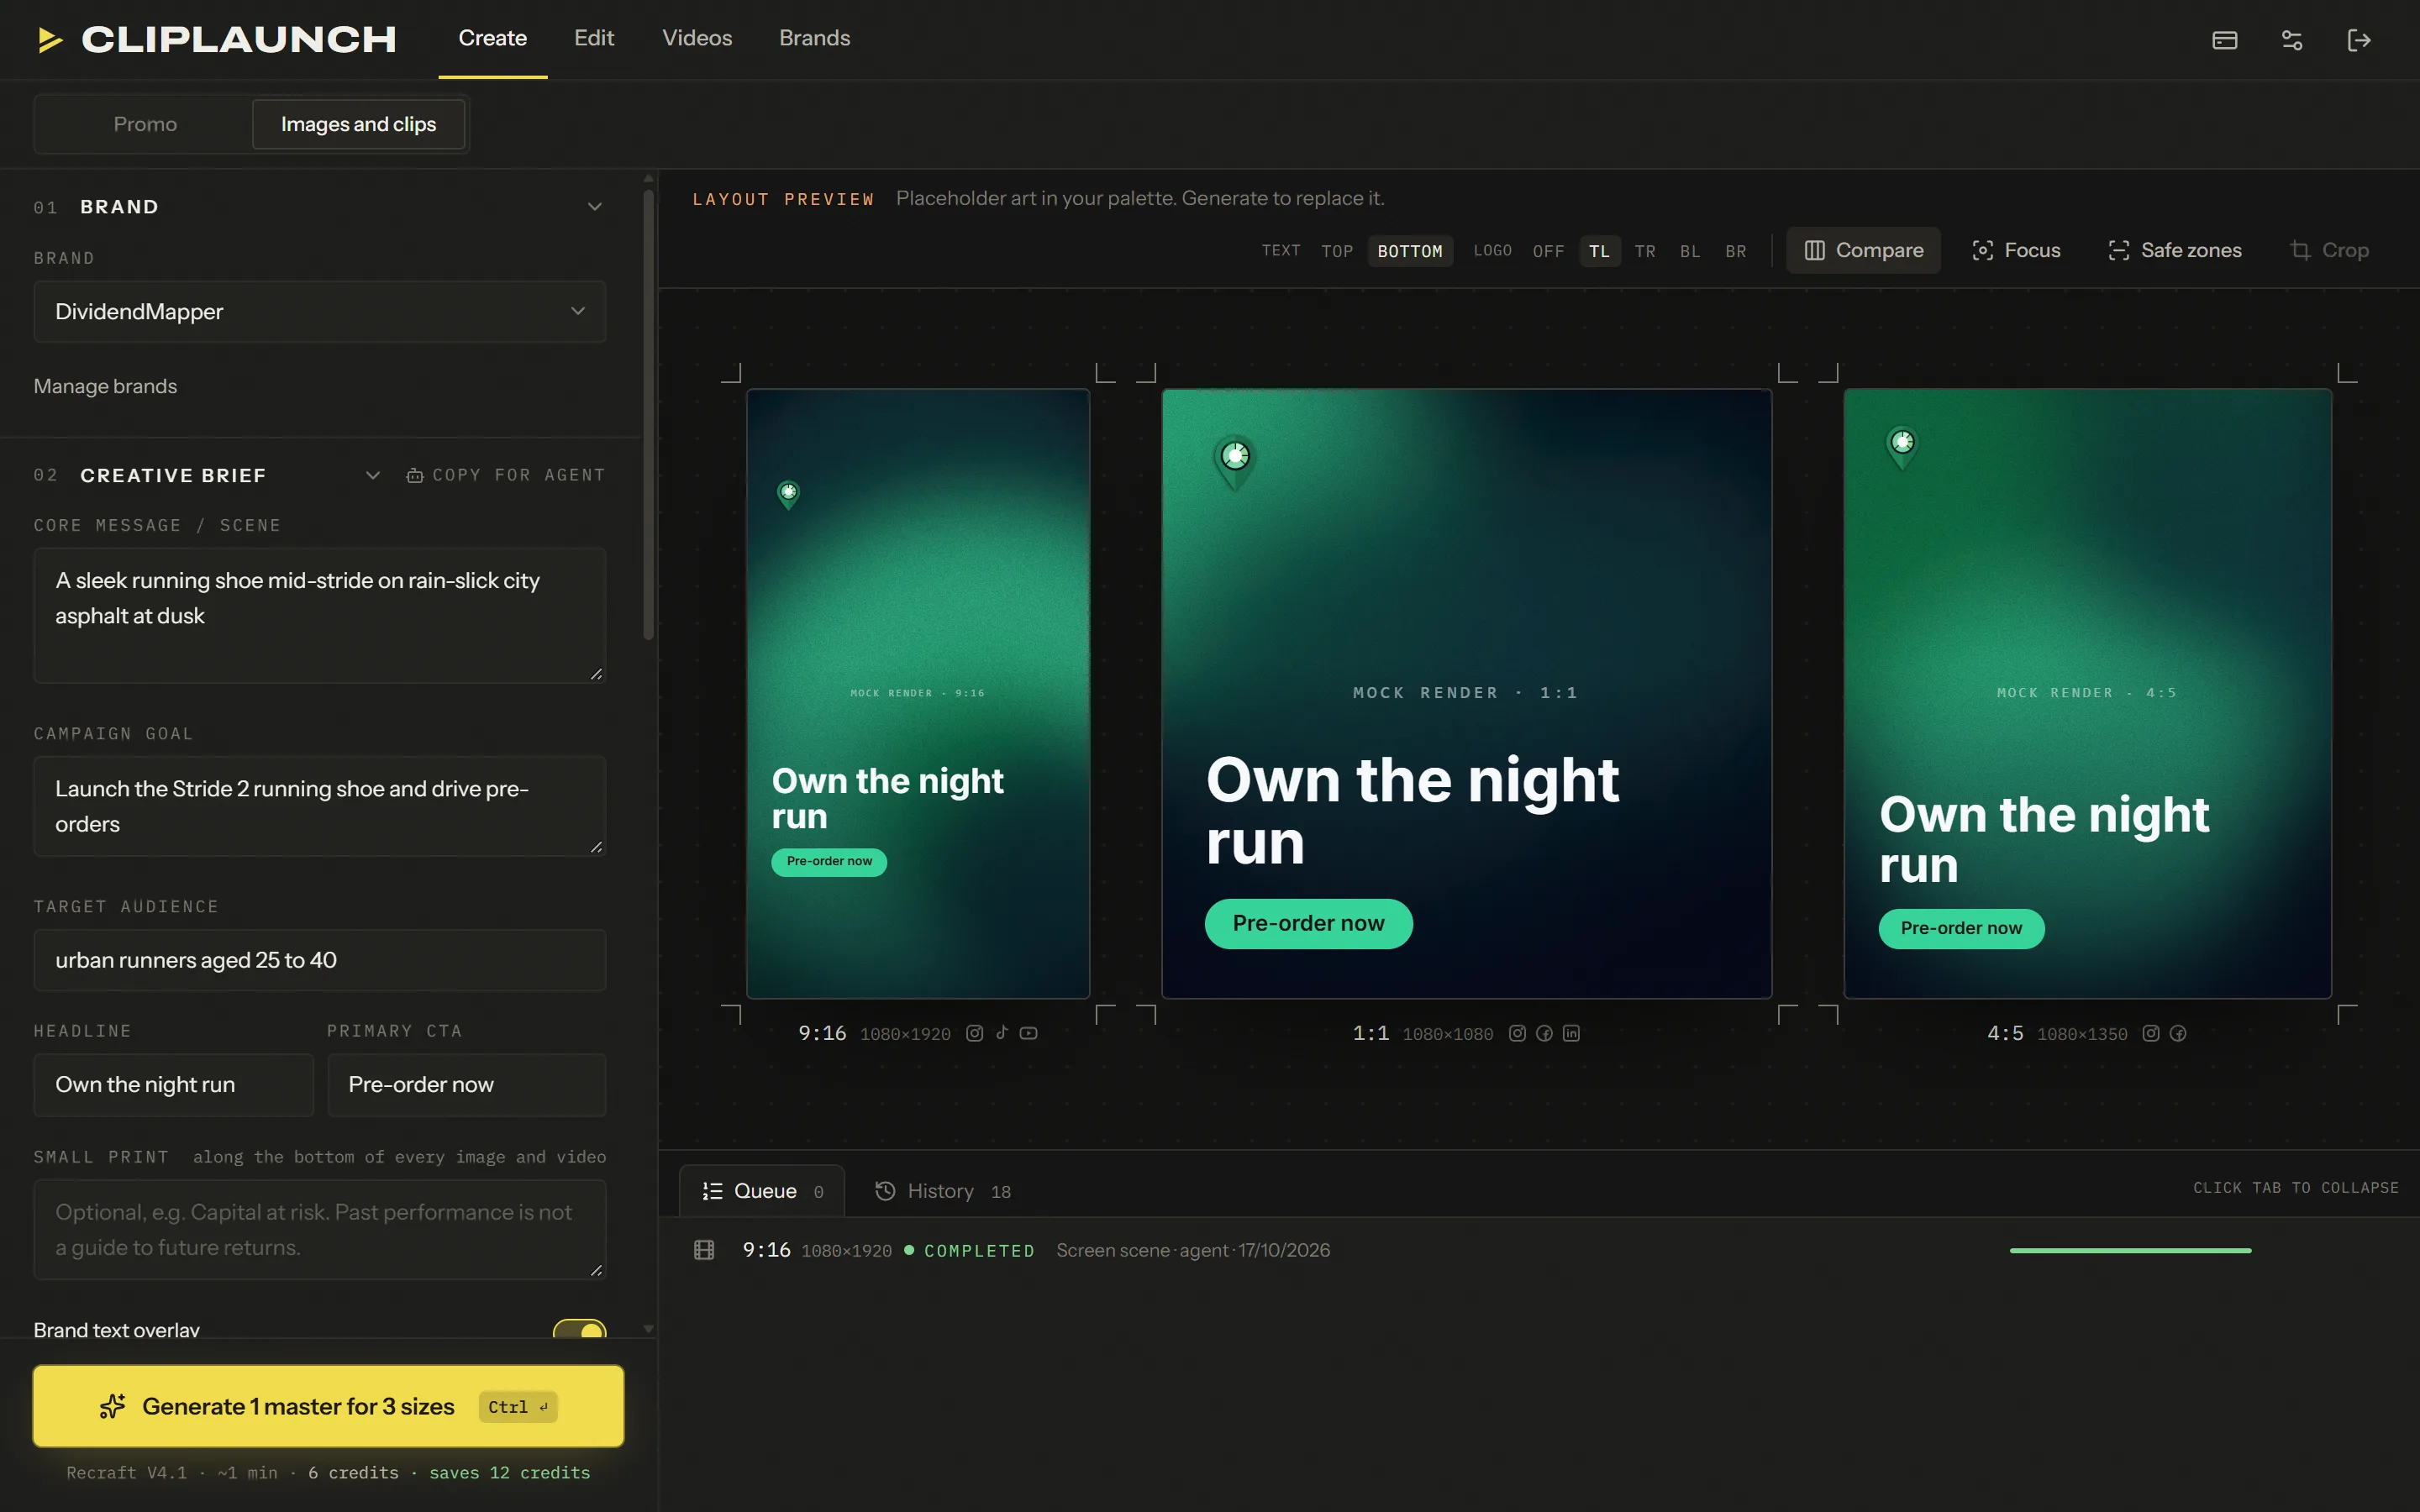
Task: Click the film icon in completed row
Action: [x=704, y=1250]
